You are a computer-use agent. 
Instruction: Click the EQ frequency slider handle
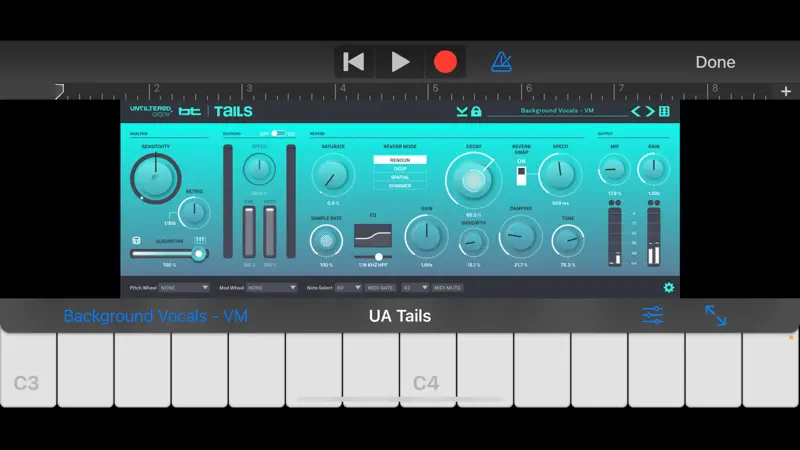coord(379,257)
